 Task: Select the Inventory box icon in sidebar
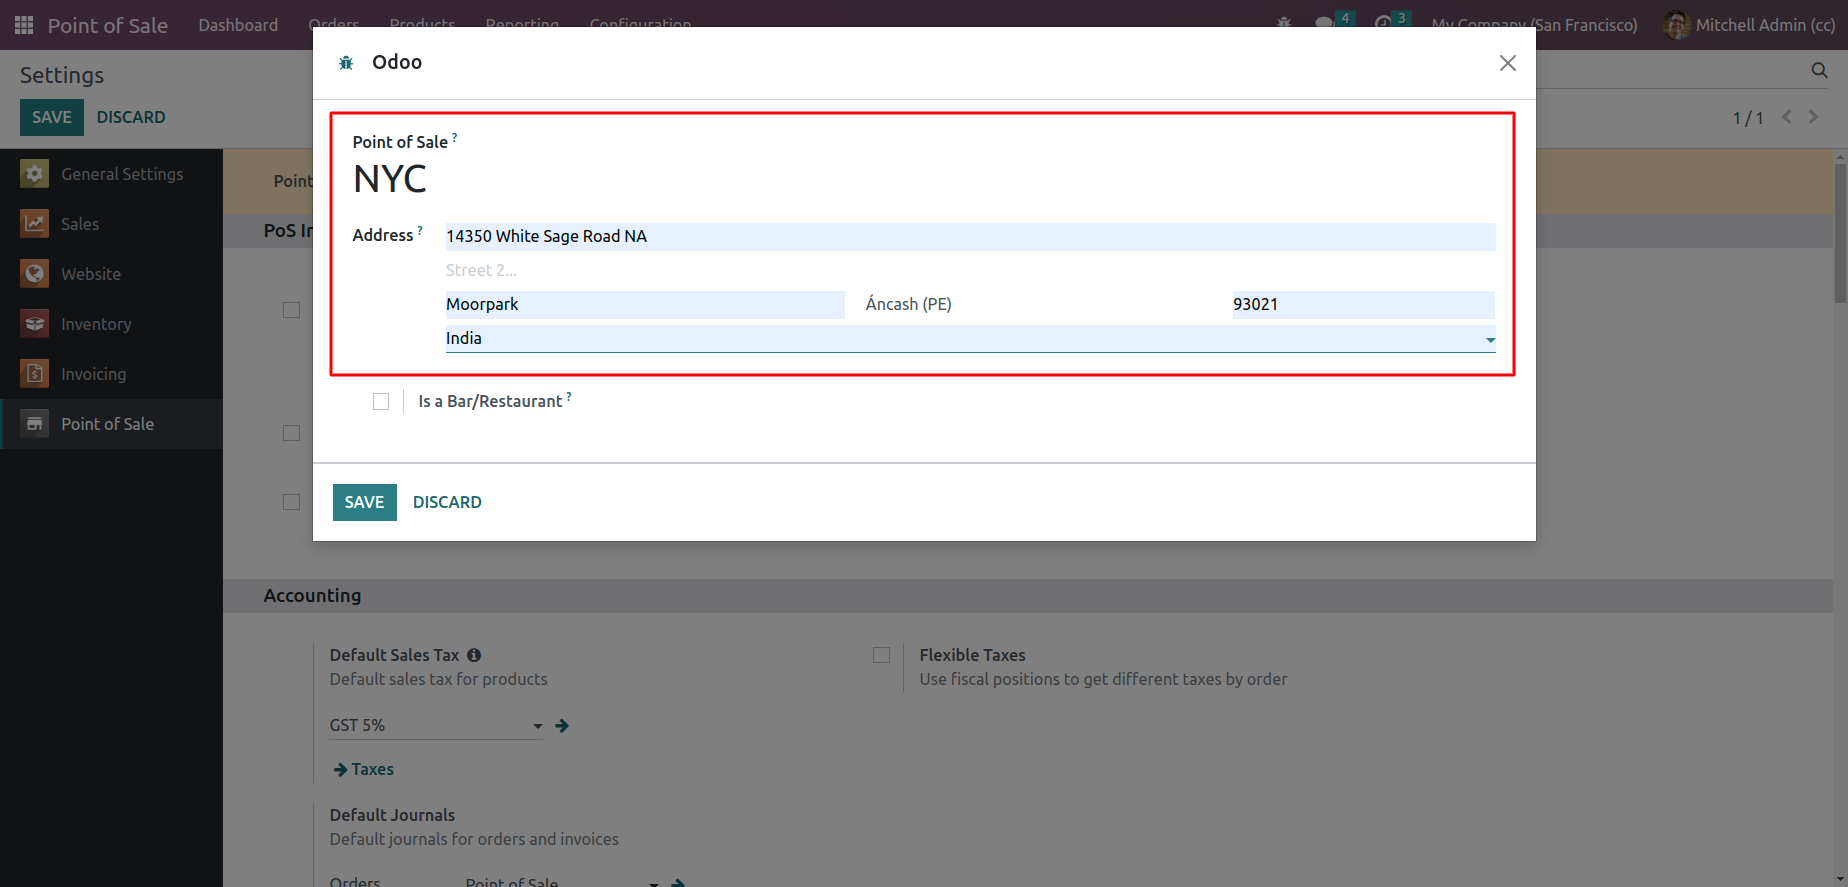point(35,324)
